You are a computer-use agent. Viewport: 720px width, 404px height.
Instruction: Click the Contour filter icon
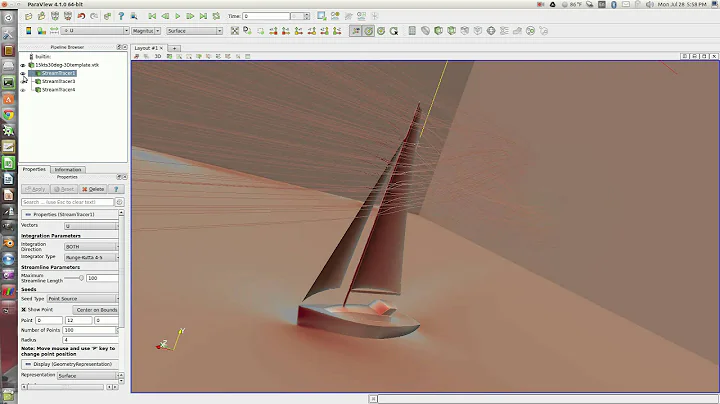click(x=425, y=31)
